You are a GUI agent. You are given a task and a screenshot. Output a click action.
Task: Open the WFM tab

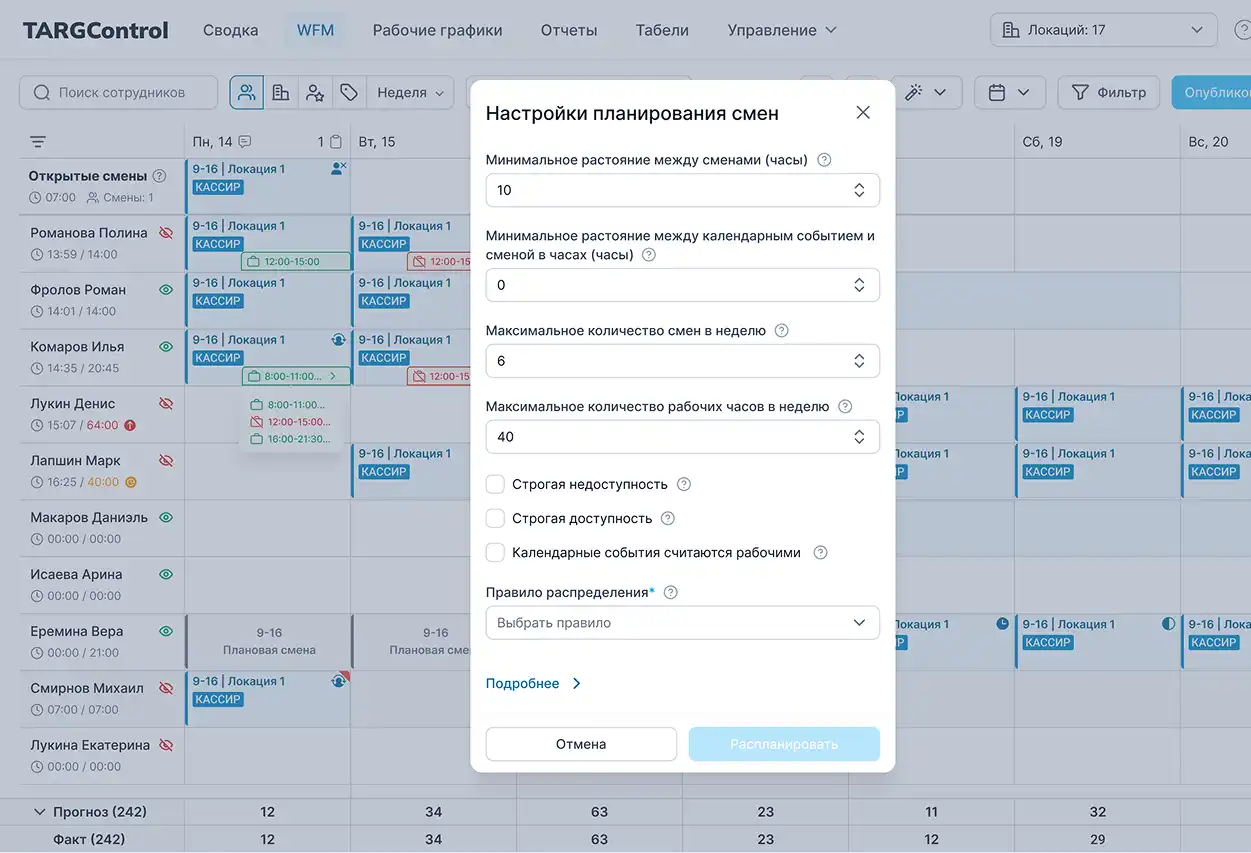click(316, 30)
